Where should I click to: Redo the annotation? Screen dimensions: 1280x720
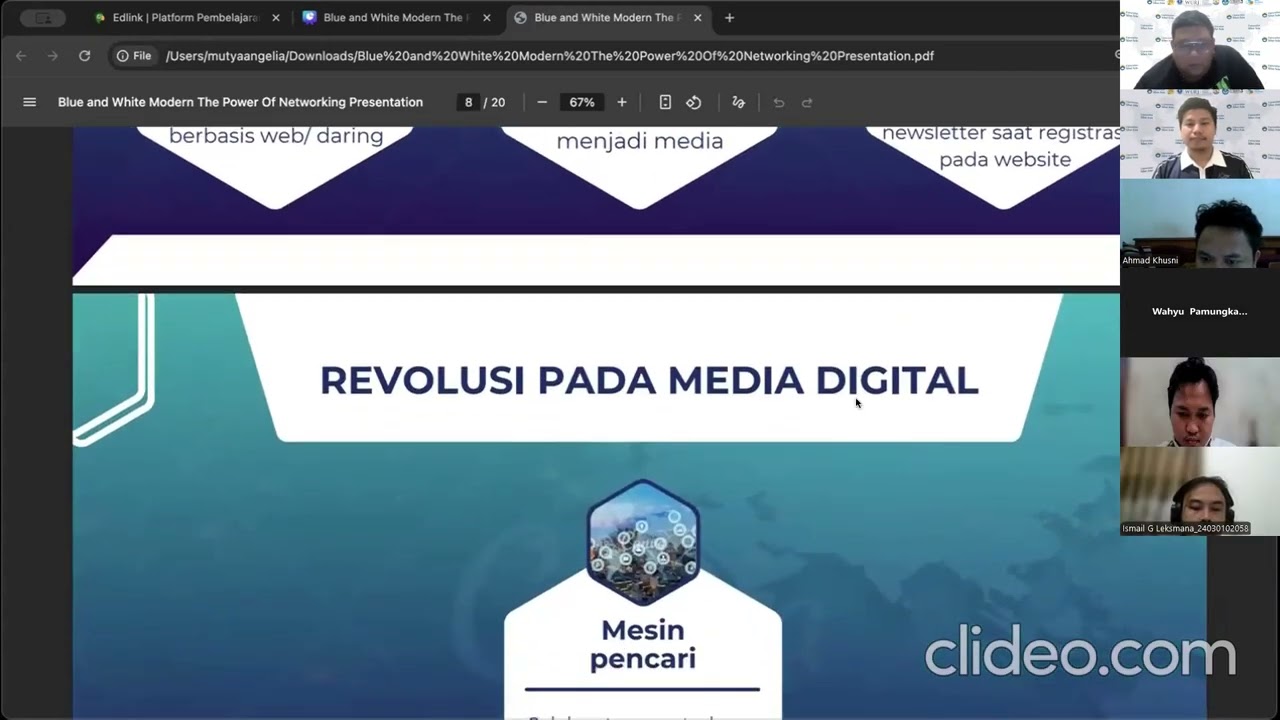[807, 102]
